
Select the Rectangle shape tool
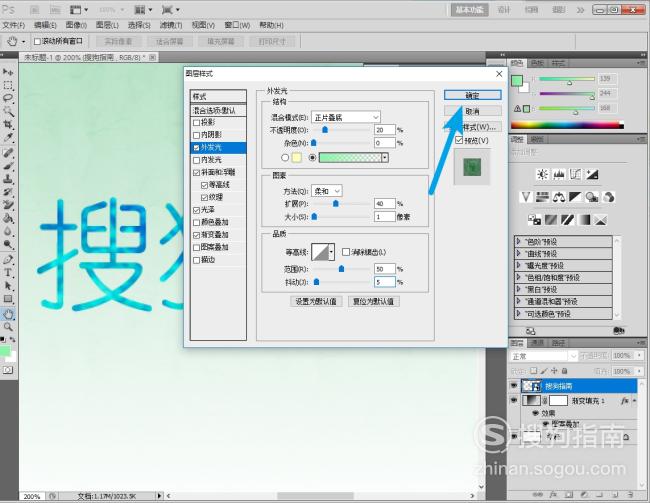8,299
